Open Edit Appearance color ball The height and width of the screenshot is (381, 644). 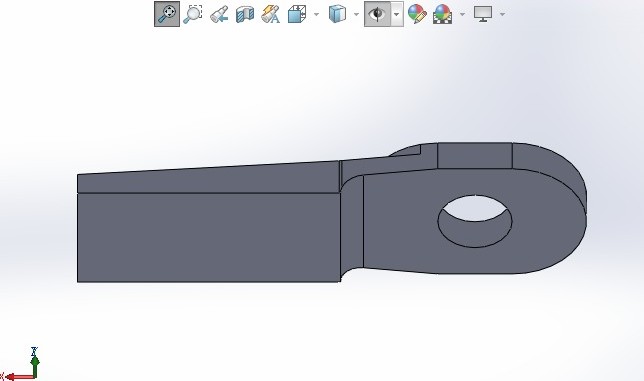click(x=417, y=14)
